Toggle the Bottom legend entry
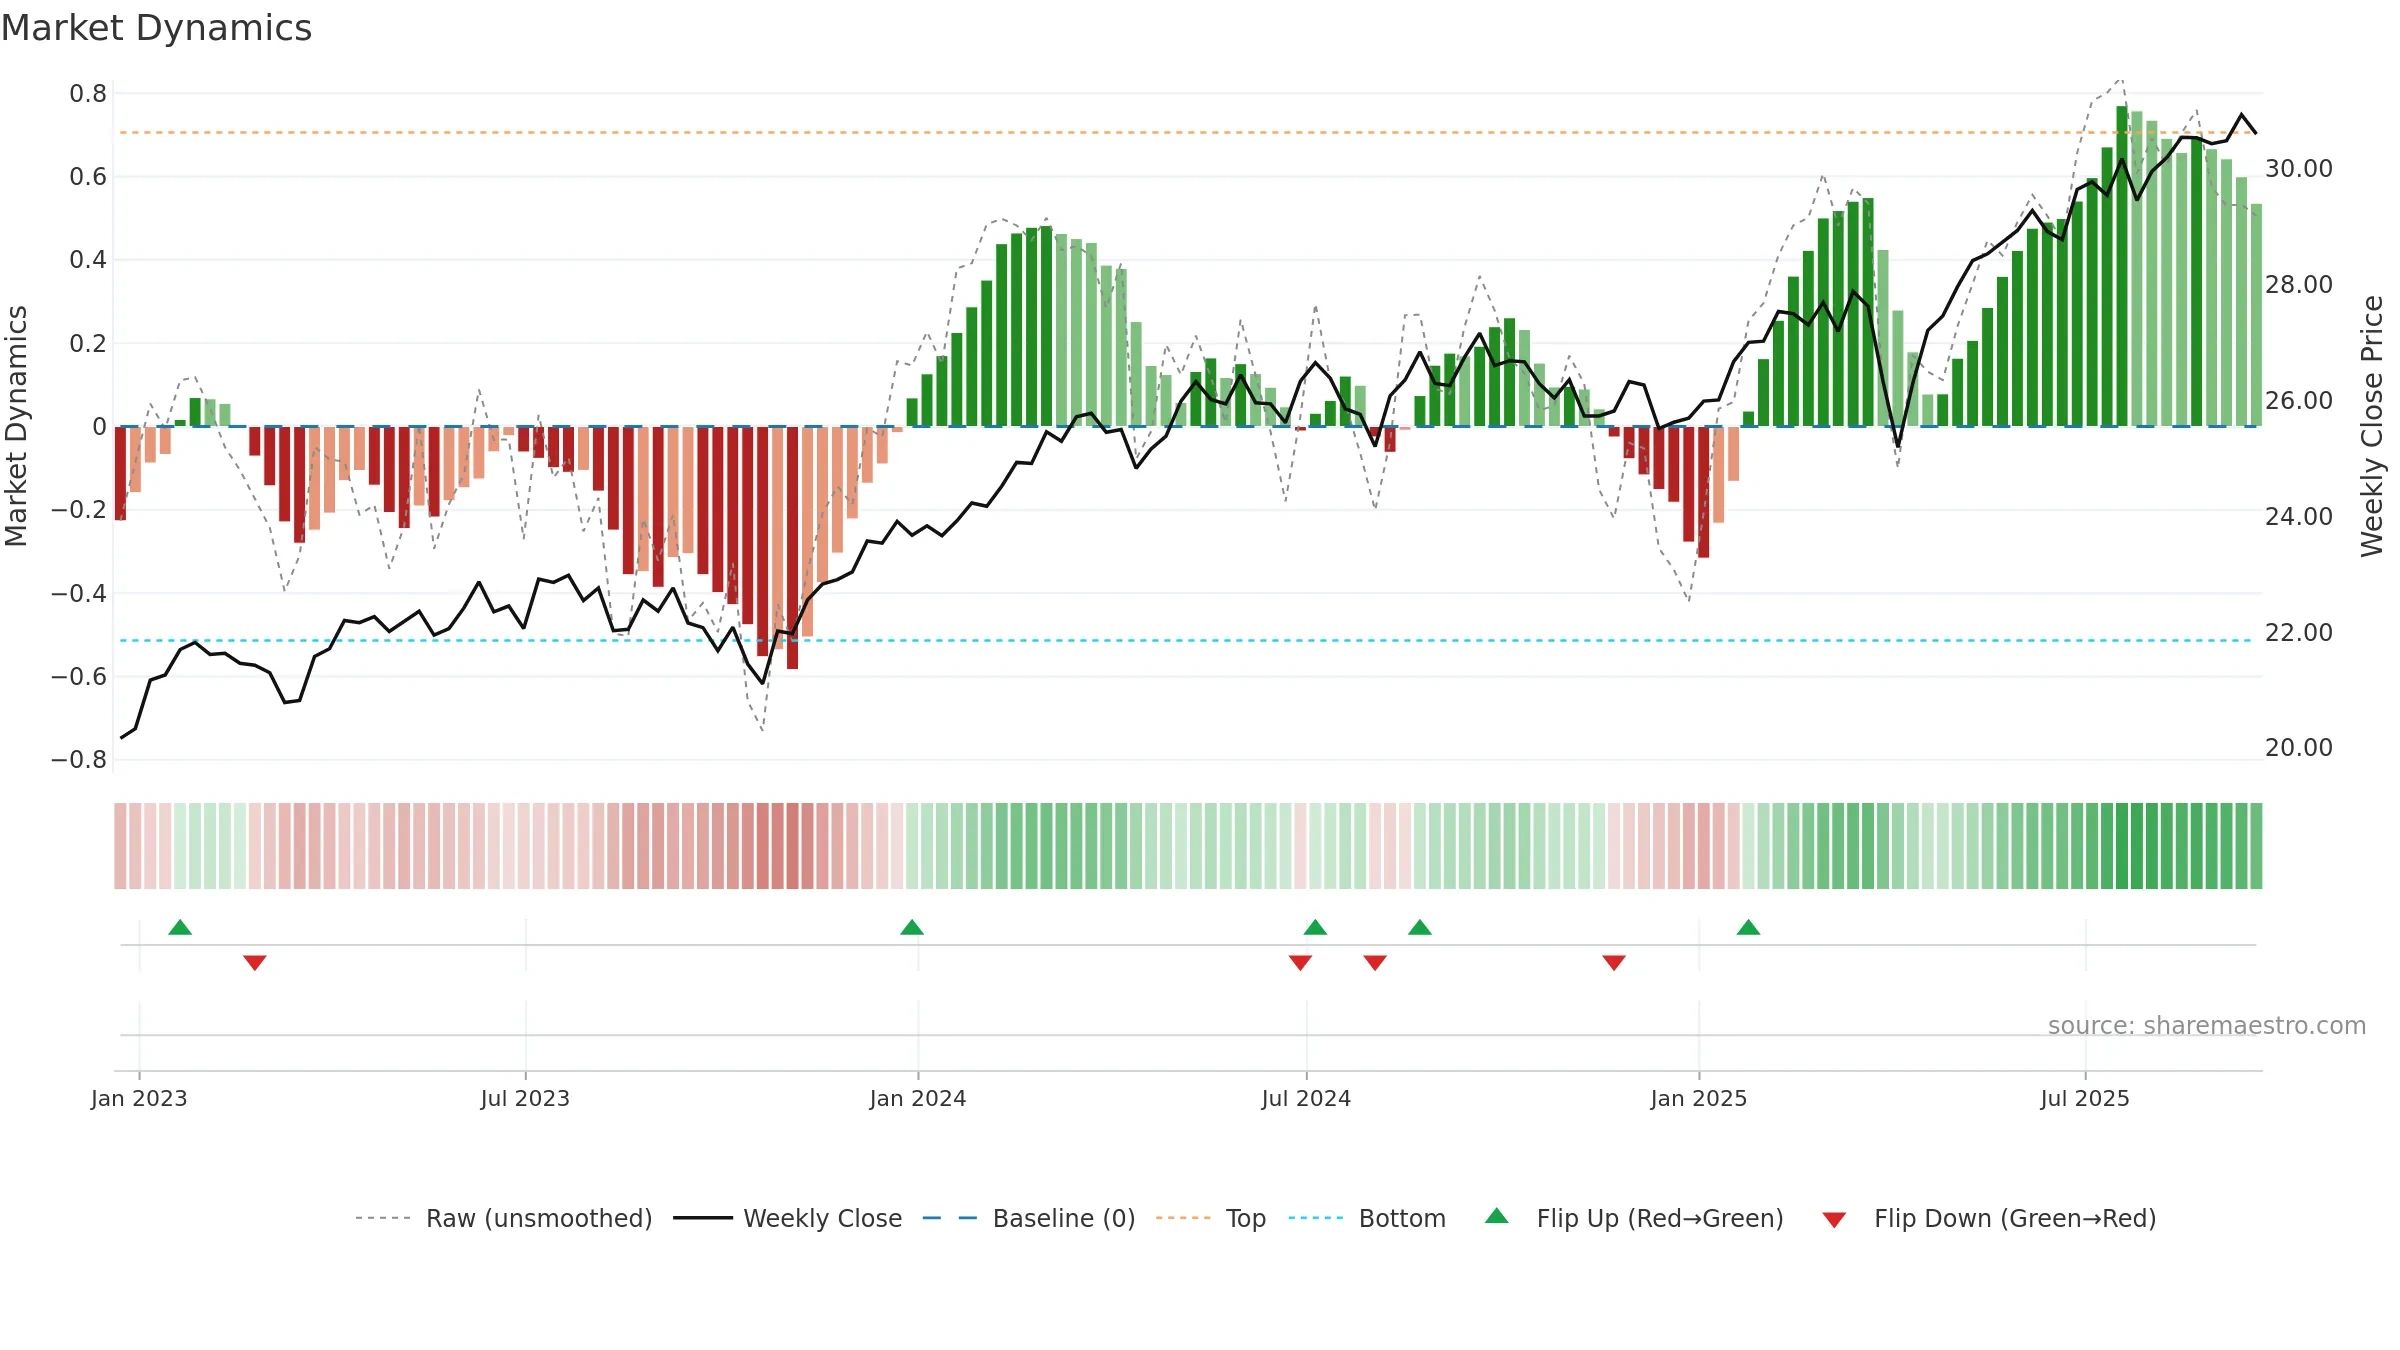 point(1366,1218)
